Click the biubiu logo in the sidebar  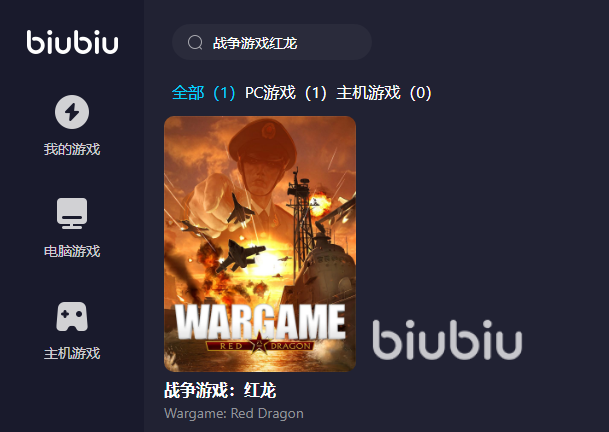[72, 42]
